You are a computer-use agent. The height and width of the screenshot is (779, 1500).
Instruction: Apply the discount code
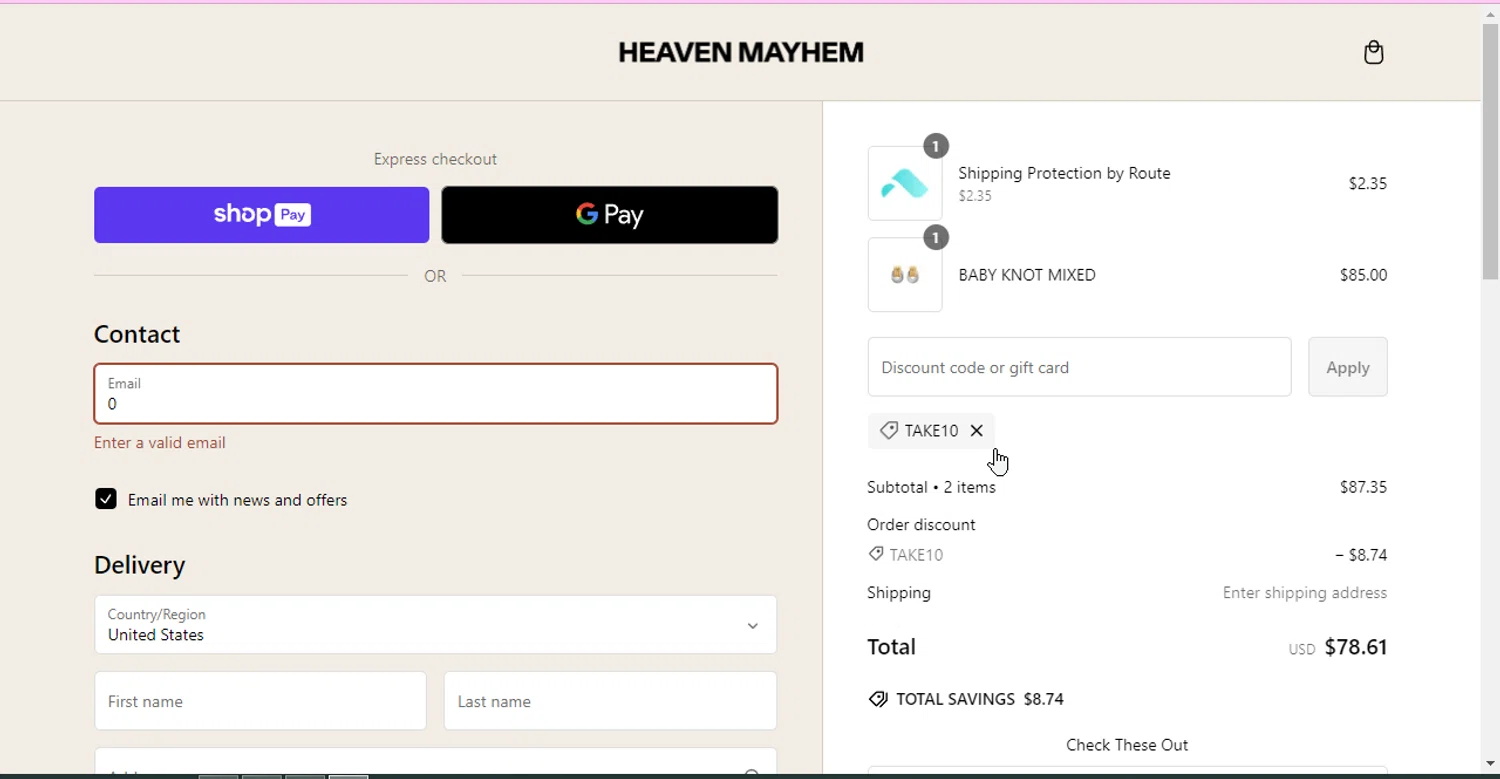click(x=1348, y=367)
